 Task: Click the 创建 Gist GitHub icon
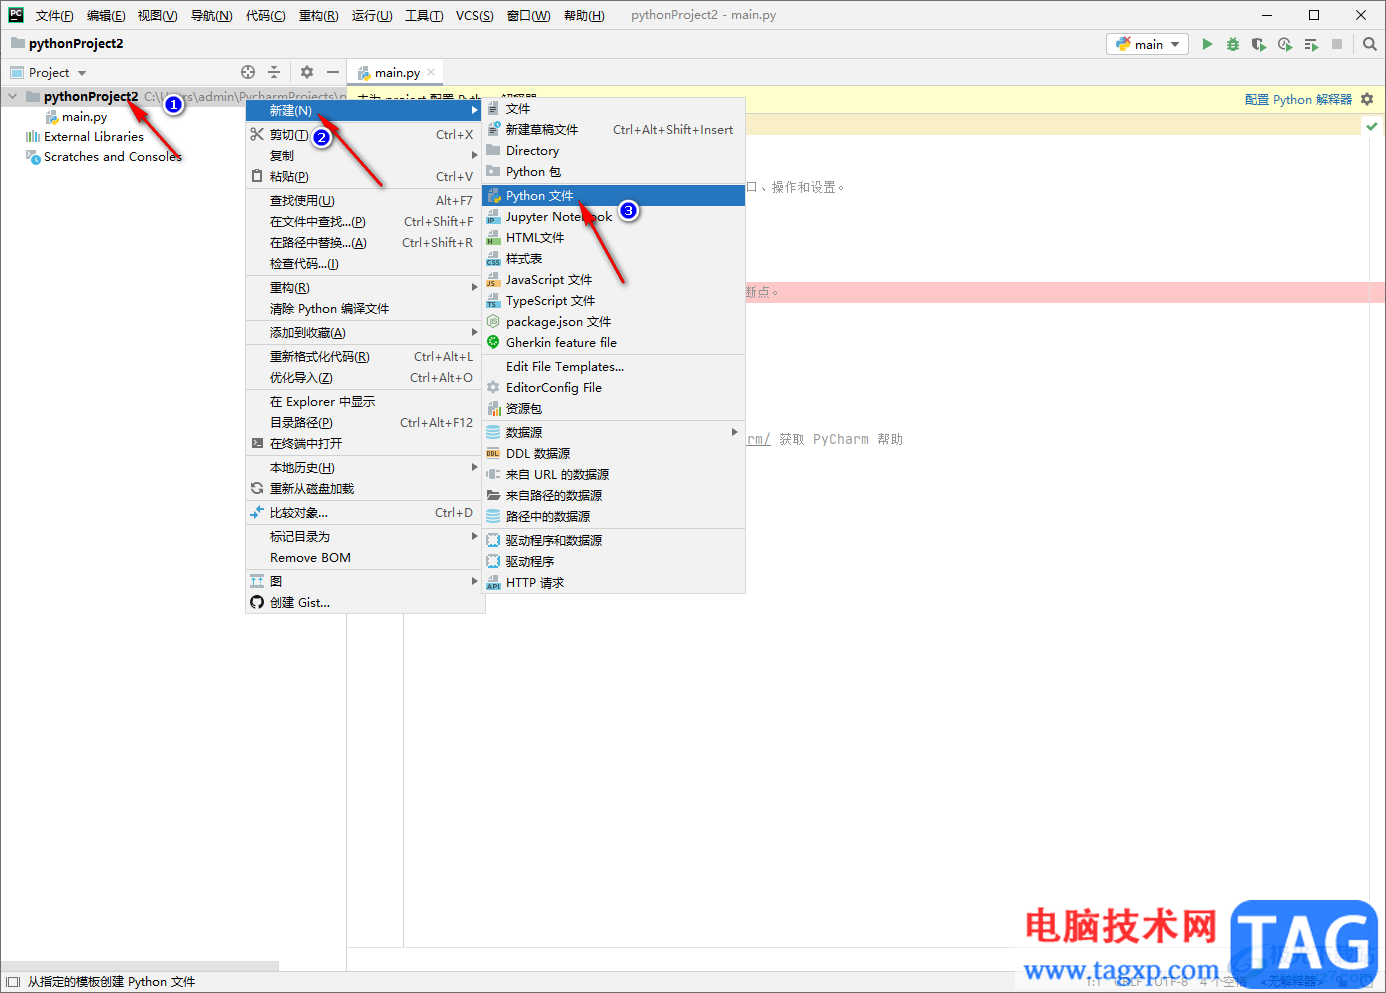257,603
